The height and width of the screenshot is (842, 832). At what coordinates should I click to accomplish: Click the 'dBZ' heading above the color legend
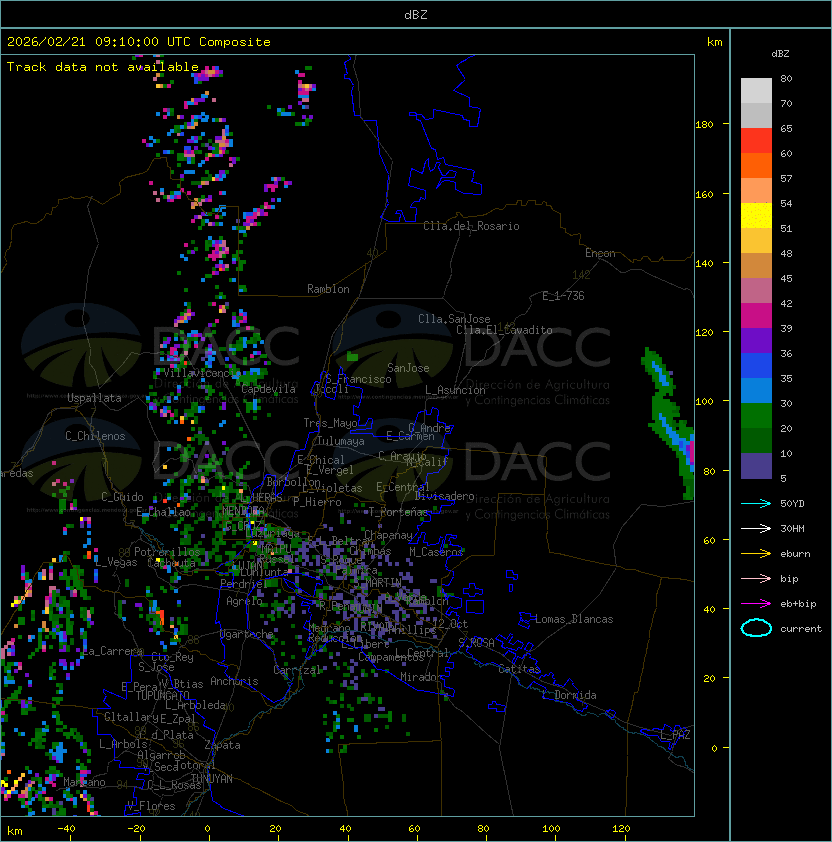tap(780, 54)
